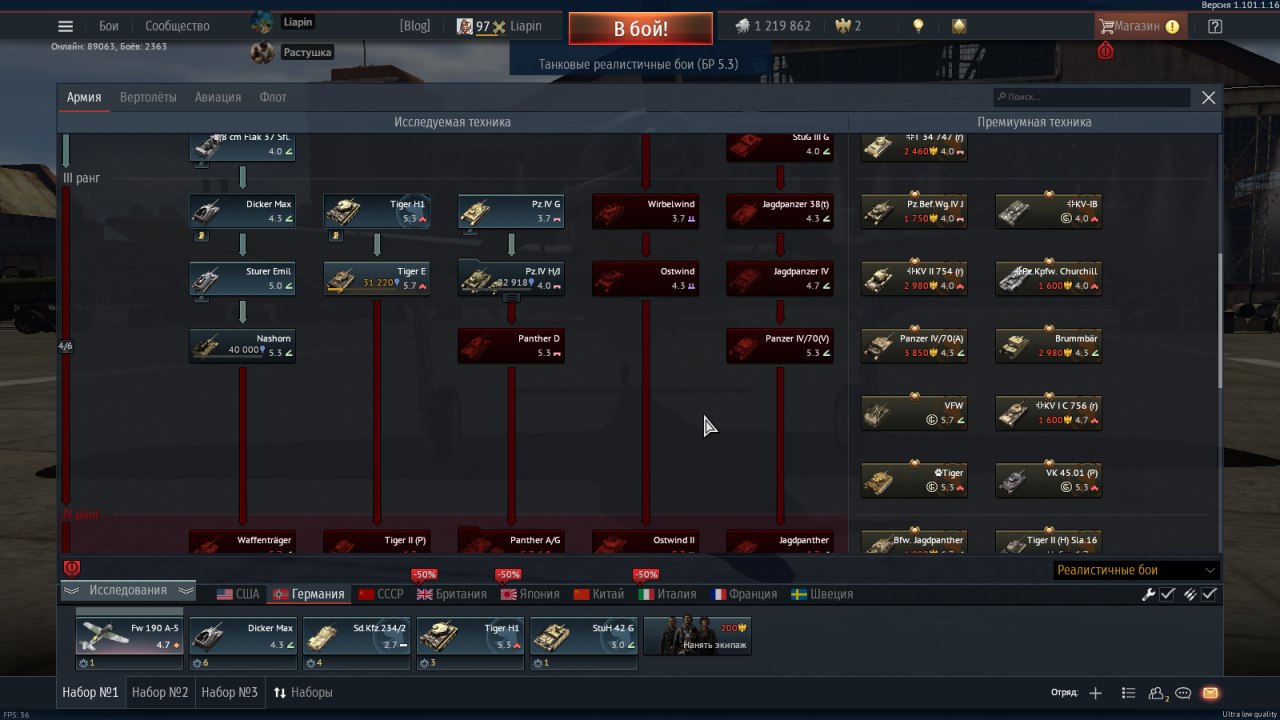The width and height of the screenshot is (1280, 720).
Task: Switch to the Флот tab
Action: pyautogui.click(x=273, y=97)
